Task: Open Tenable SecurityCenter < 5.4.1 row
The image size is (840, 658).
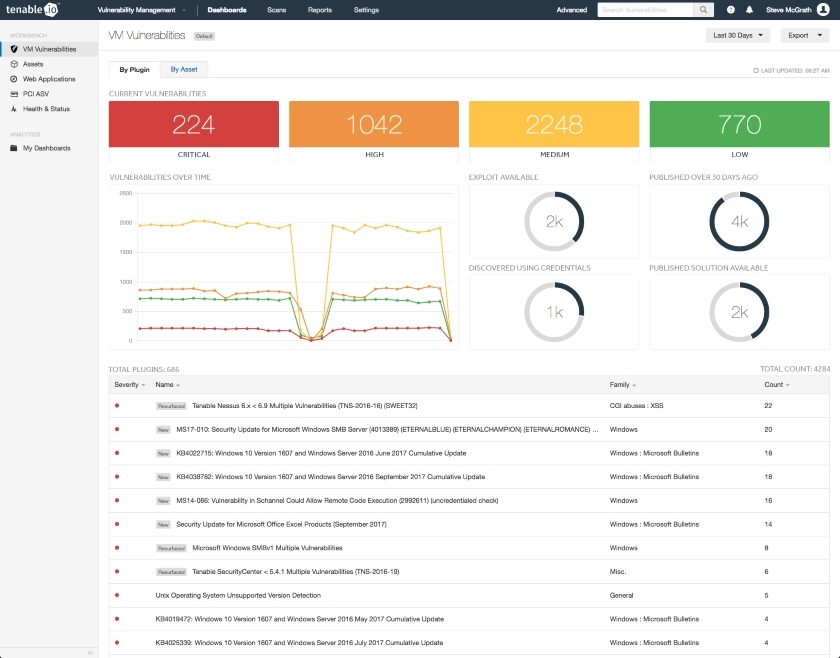Action: pyautogui.click(x=469, y=571)
